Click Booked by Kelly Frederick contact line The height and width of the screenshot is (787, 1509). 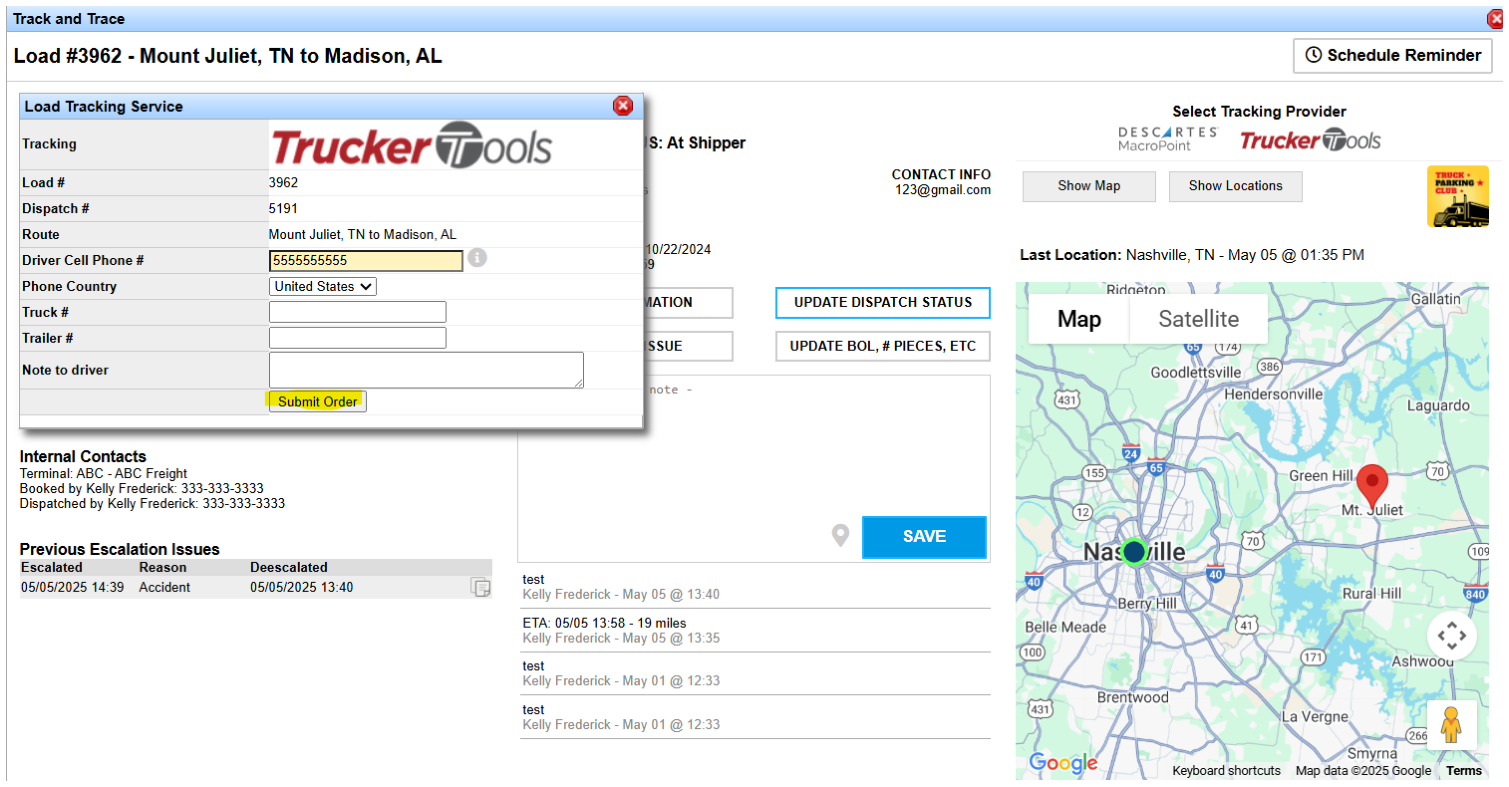142,488
